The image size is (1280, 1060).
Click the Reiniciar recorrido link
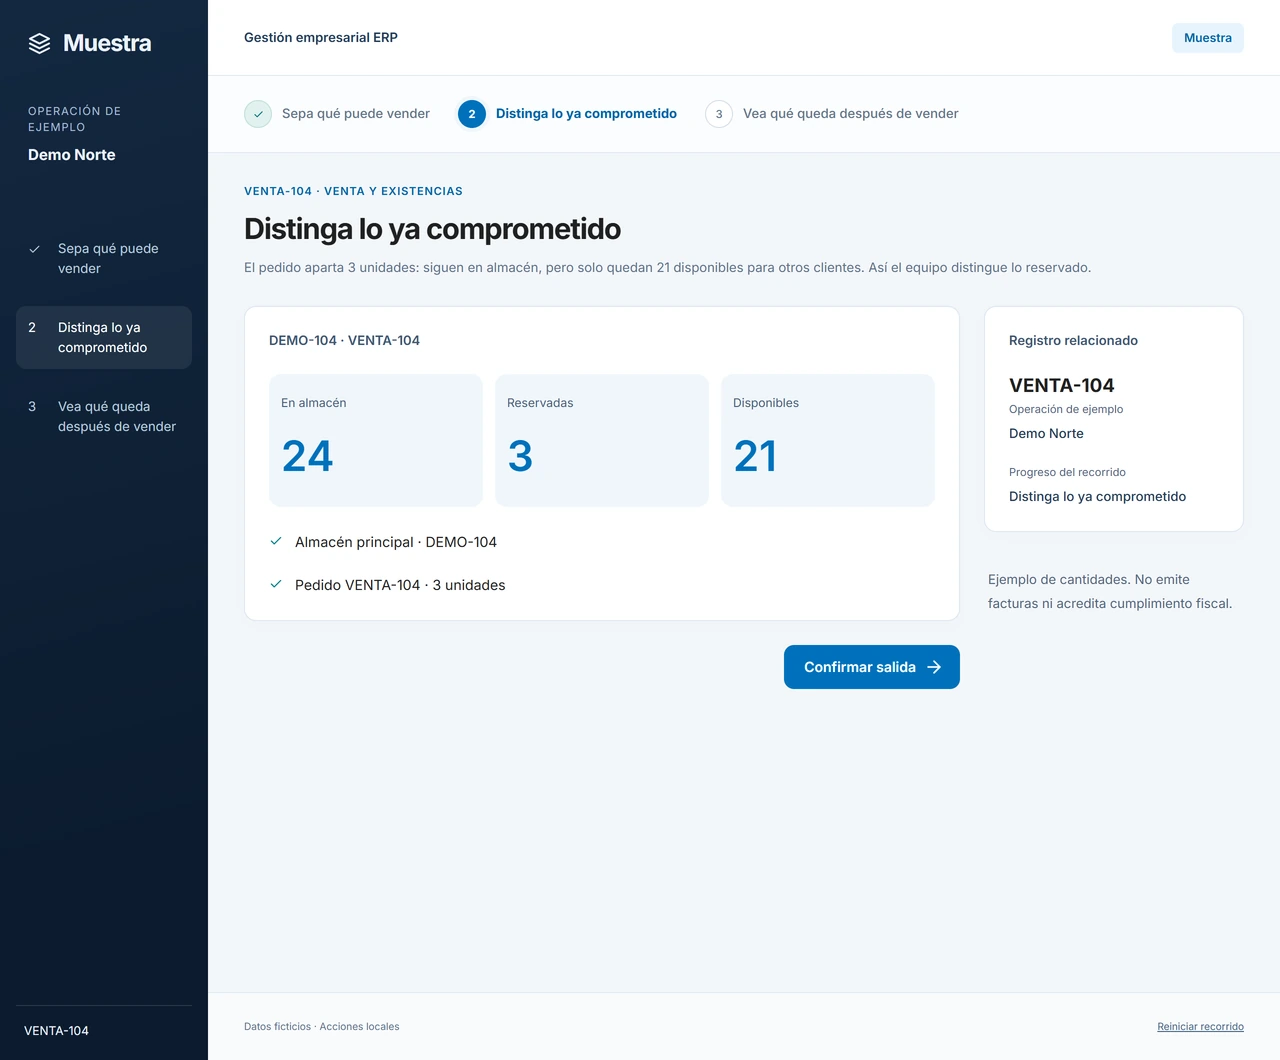[1200, 1027]
